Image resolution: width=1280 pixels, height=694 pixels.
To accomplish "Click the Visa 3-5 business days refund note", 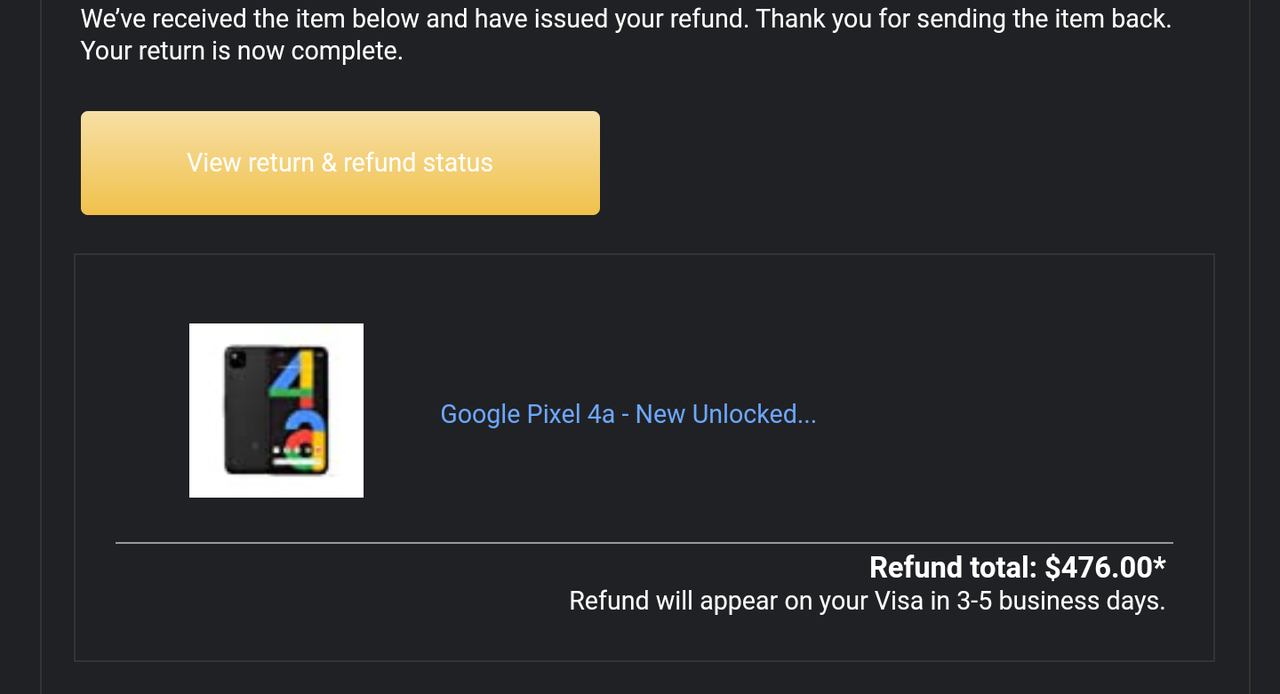I will (867, 601).
